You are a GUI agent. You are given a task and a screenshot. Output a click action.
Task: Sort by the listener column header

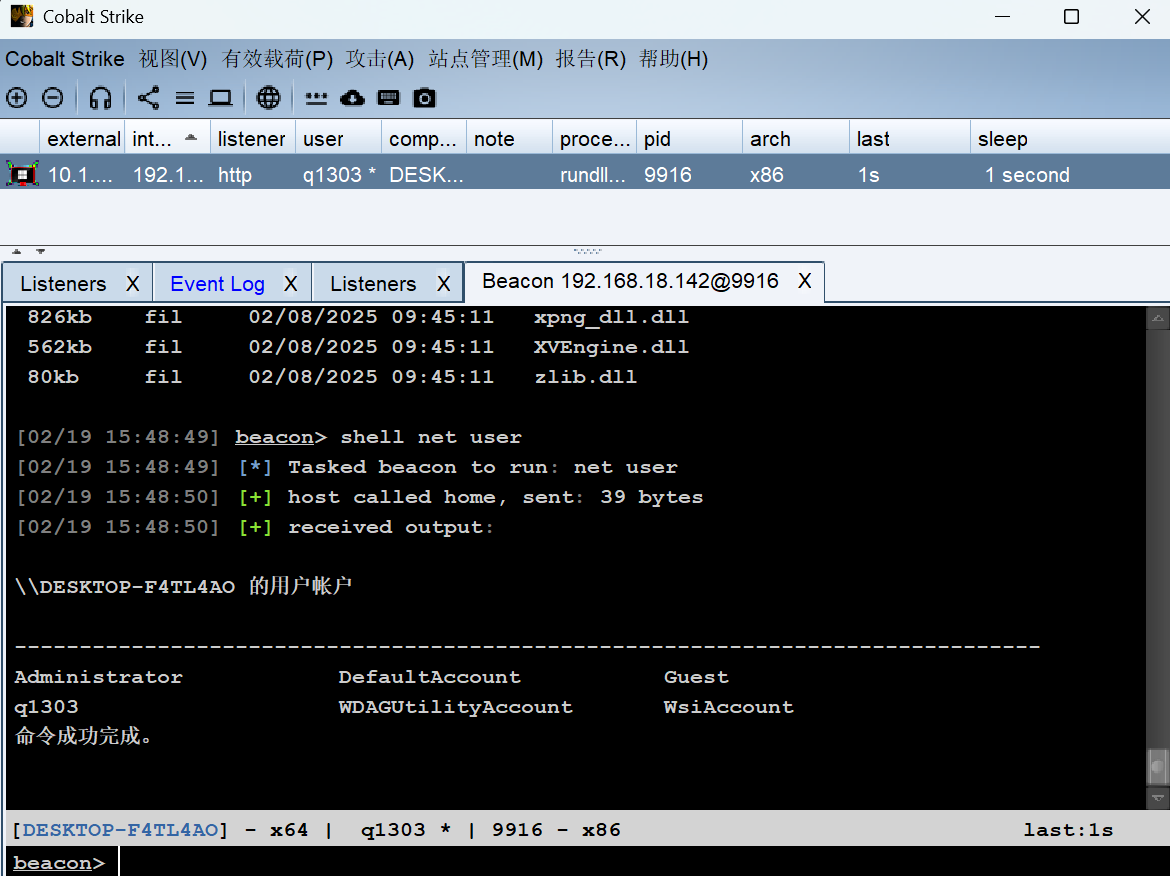(251, 139)
